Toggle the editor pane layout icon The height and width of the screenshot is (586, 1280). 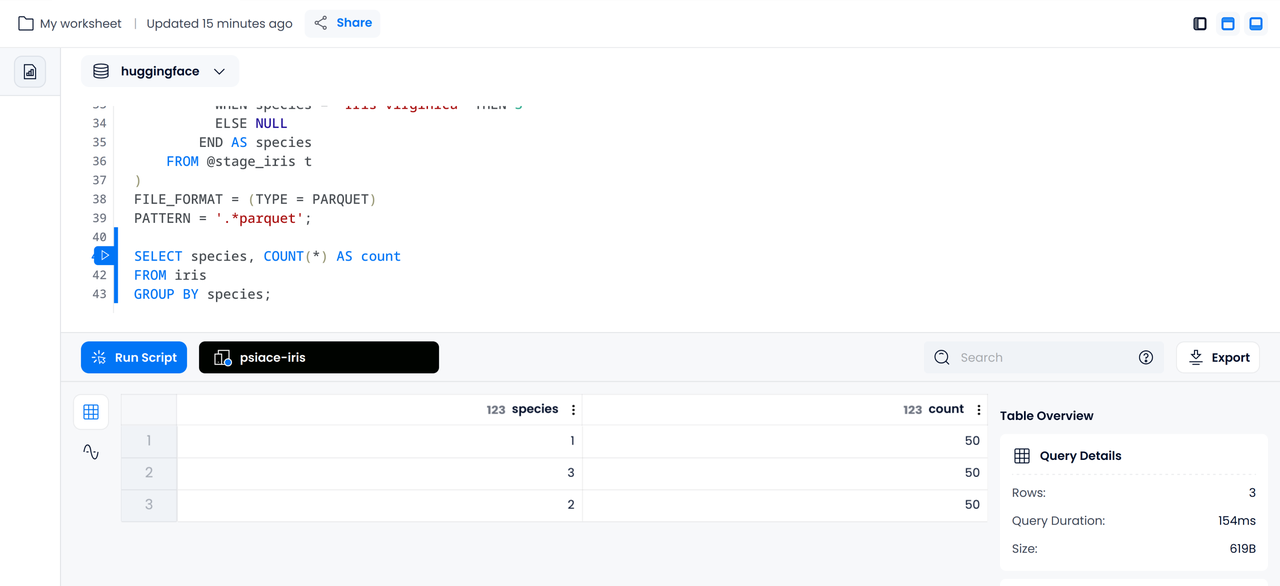click(1228, 23)
